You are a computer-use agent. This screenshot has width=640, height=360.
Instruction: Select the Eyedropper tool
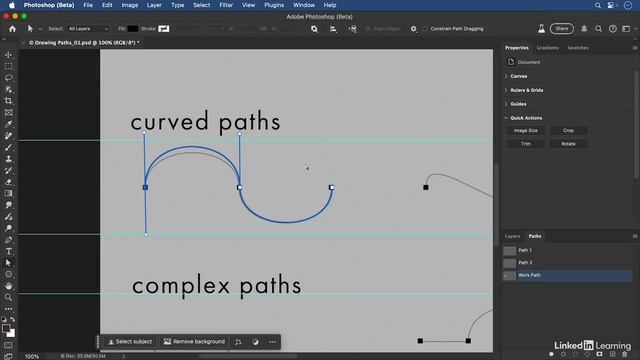(x=8, y=124)
